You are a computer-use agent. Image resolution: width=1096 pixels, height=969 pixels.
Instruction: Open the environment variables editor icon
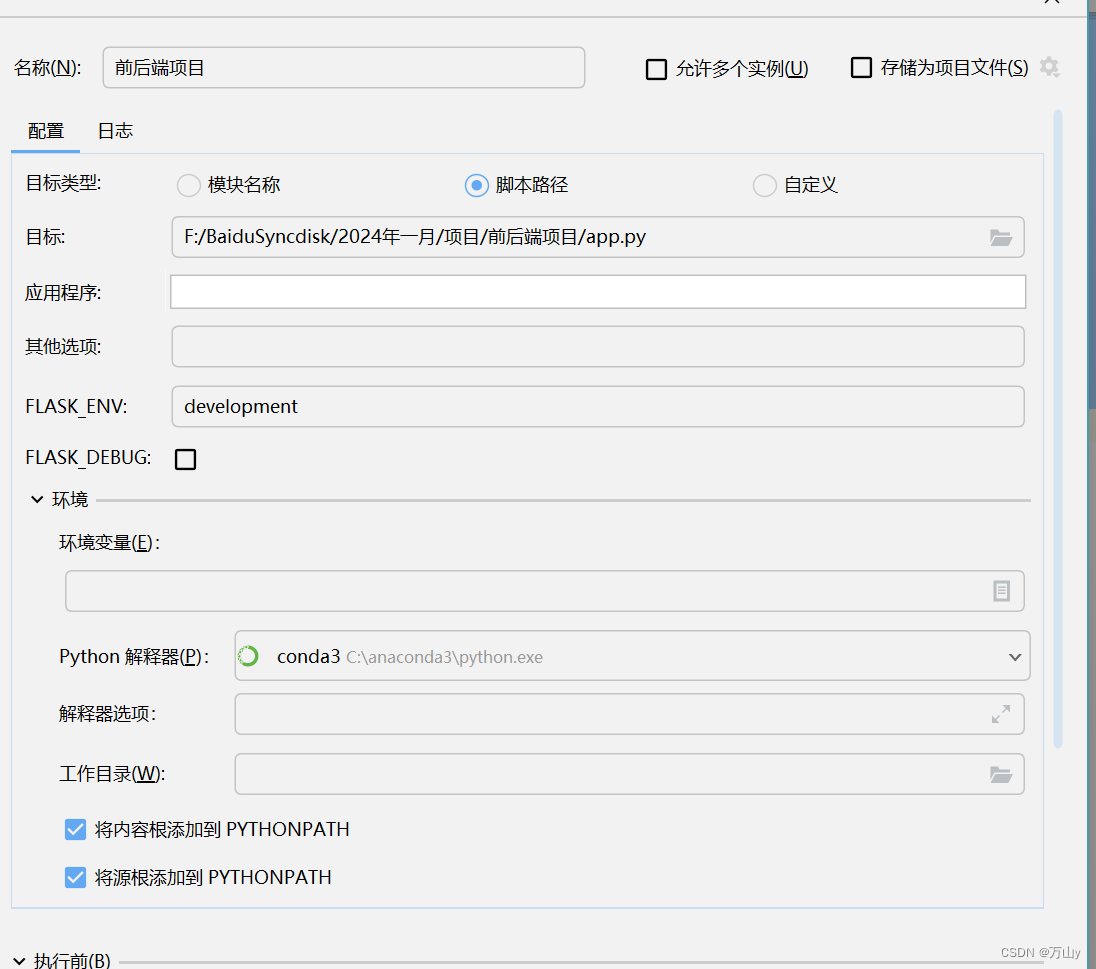(1002, 590)
